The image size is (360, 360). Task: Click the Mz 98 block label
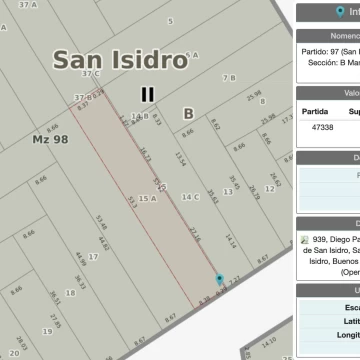50,139
